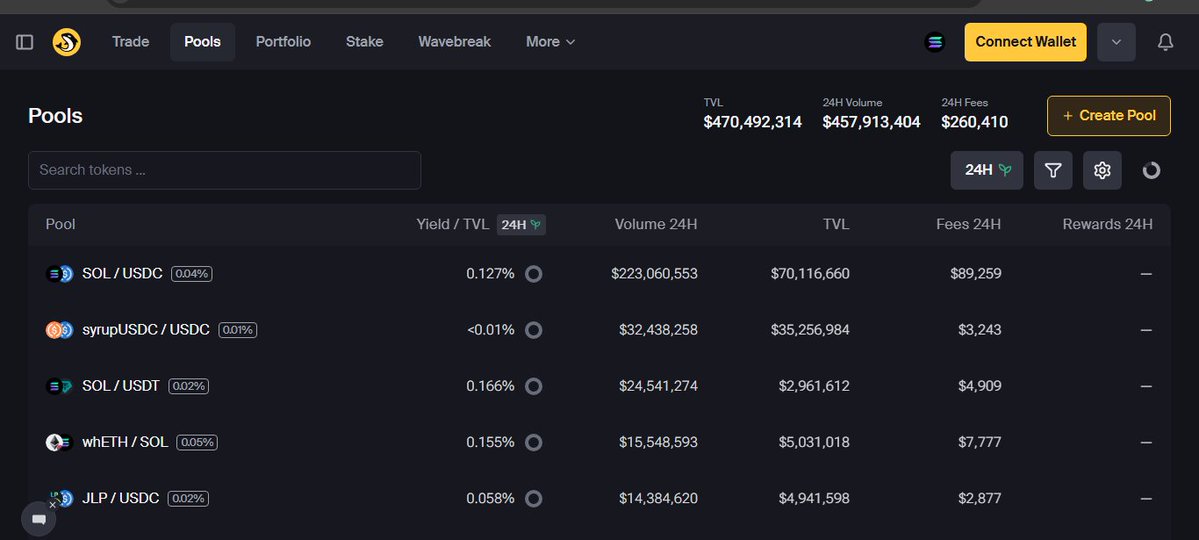Go to the Trade tab

[x=130, y=42]
